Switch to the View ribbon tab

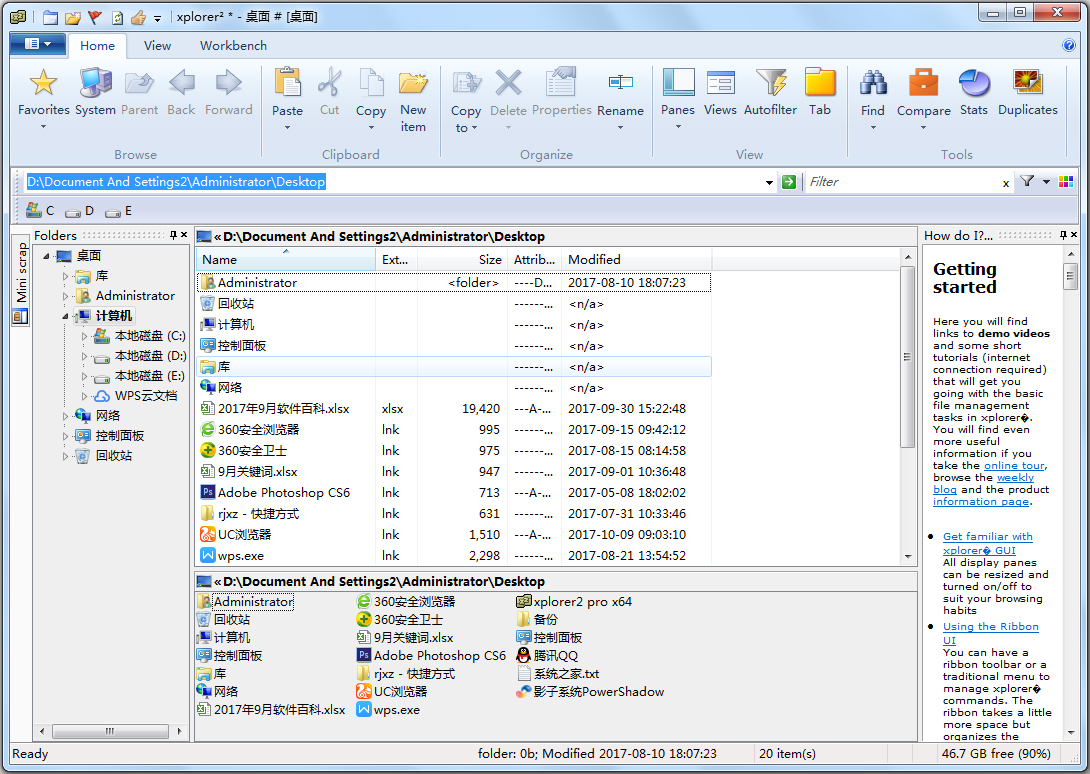(157, 45)
